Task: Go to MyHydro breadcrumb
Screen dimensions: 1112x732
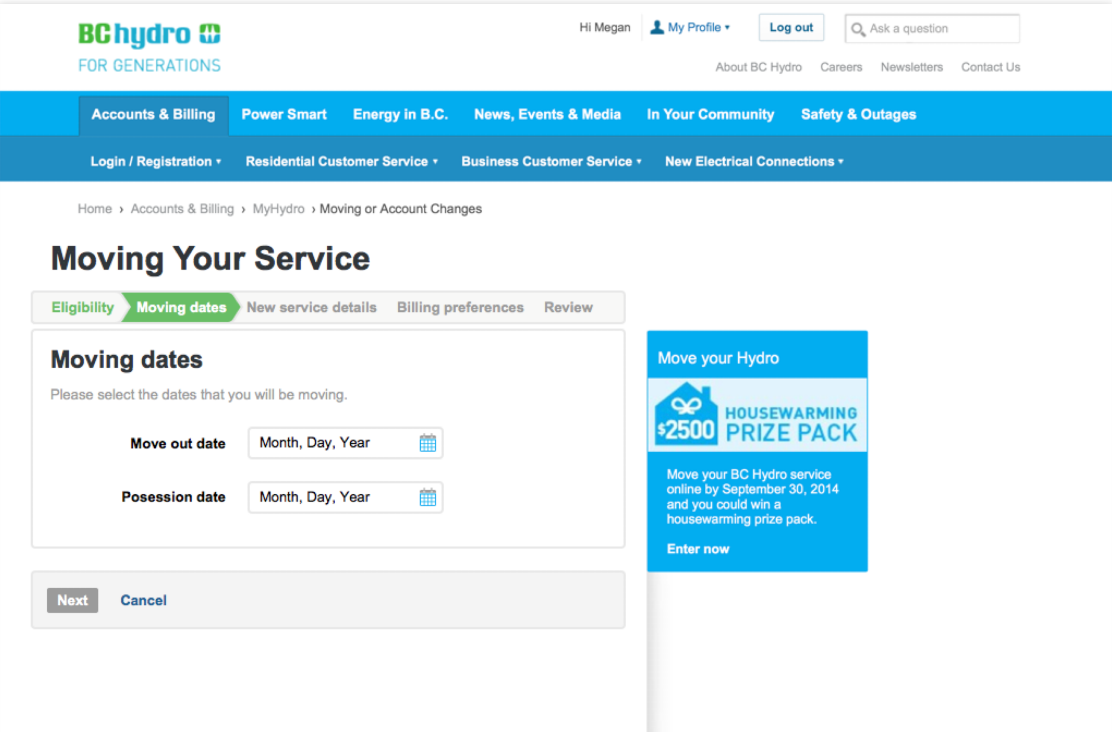Action: point(279,209)
